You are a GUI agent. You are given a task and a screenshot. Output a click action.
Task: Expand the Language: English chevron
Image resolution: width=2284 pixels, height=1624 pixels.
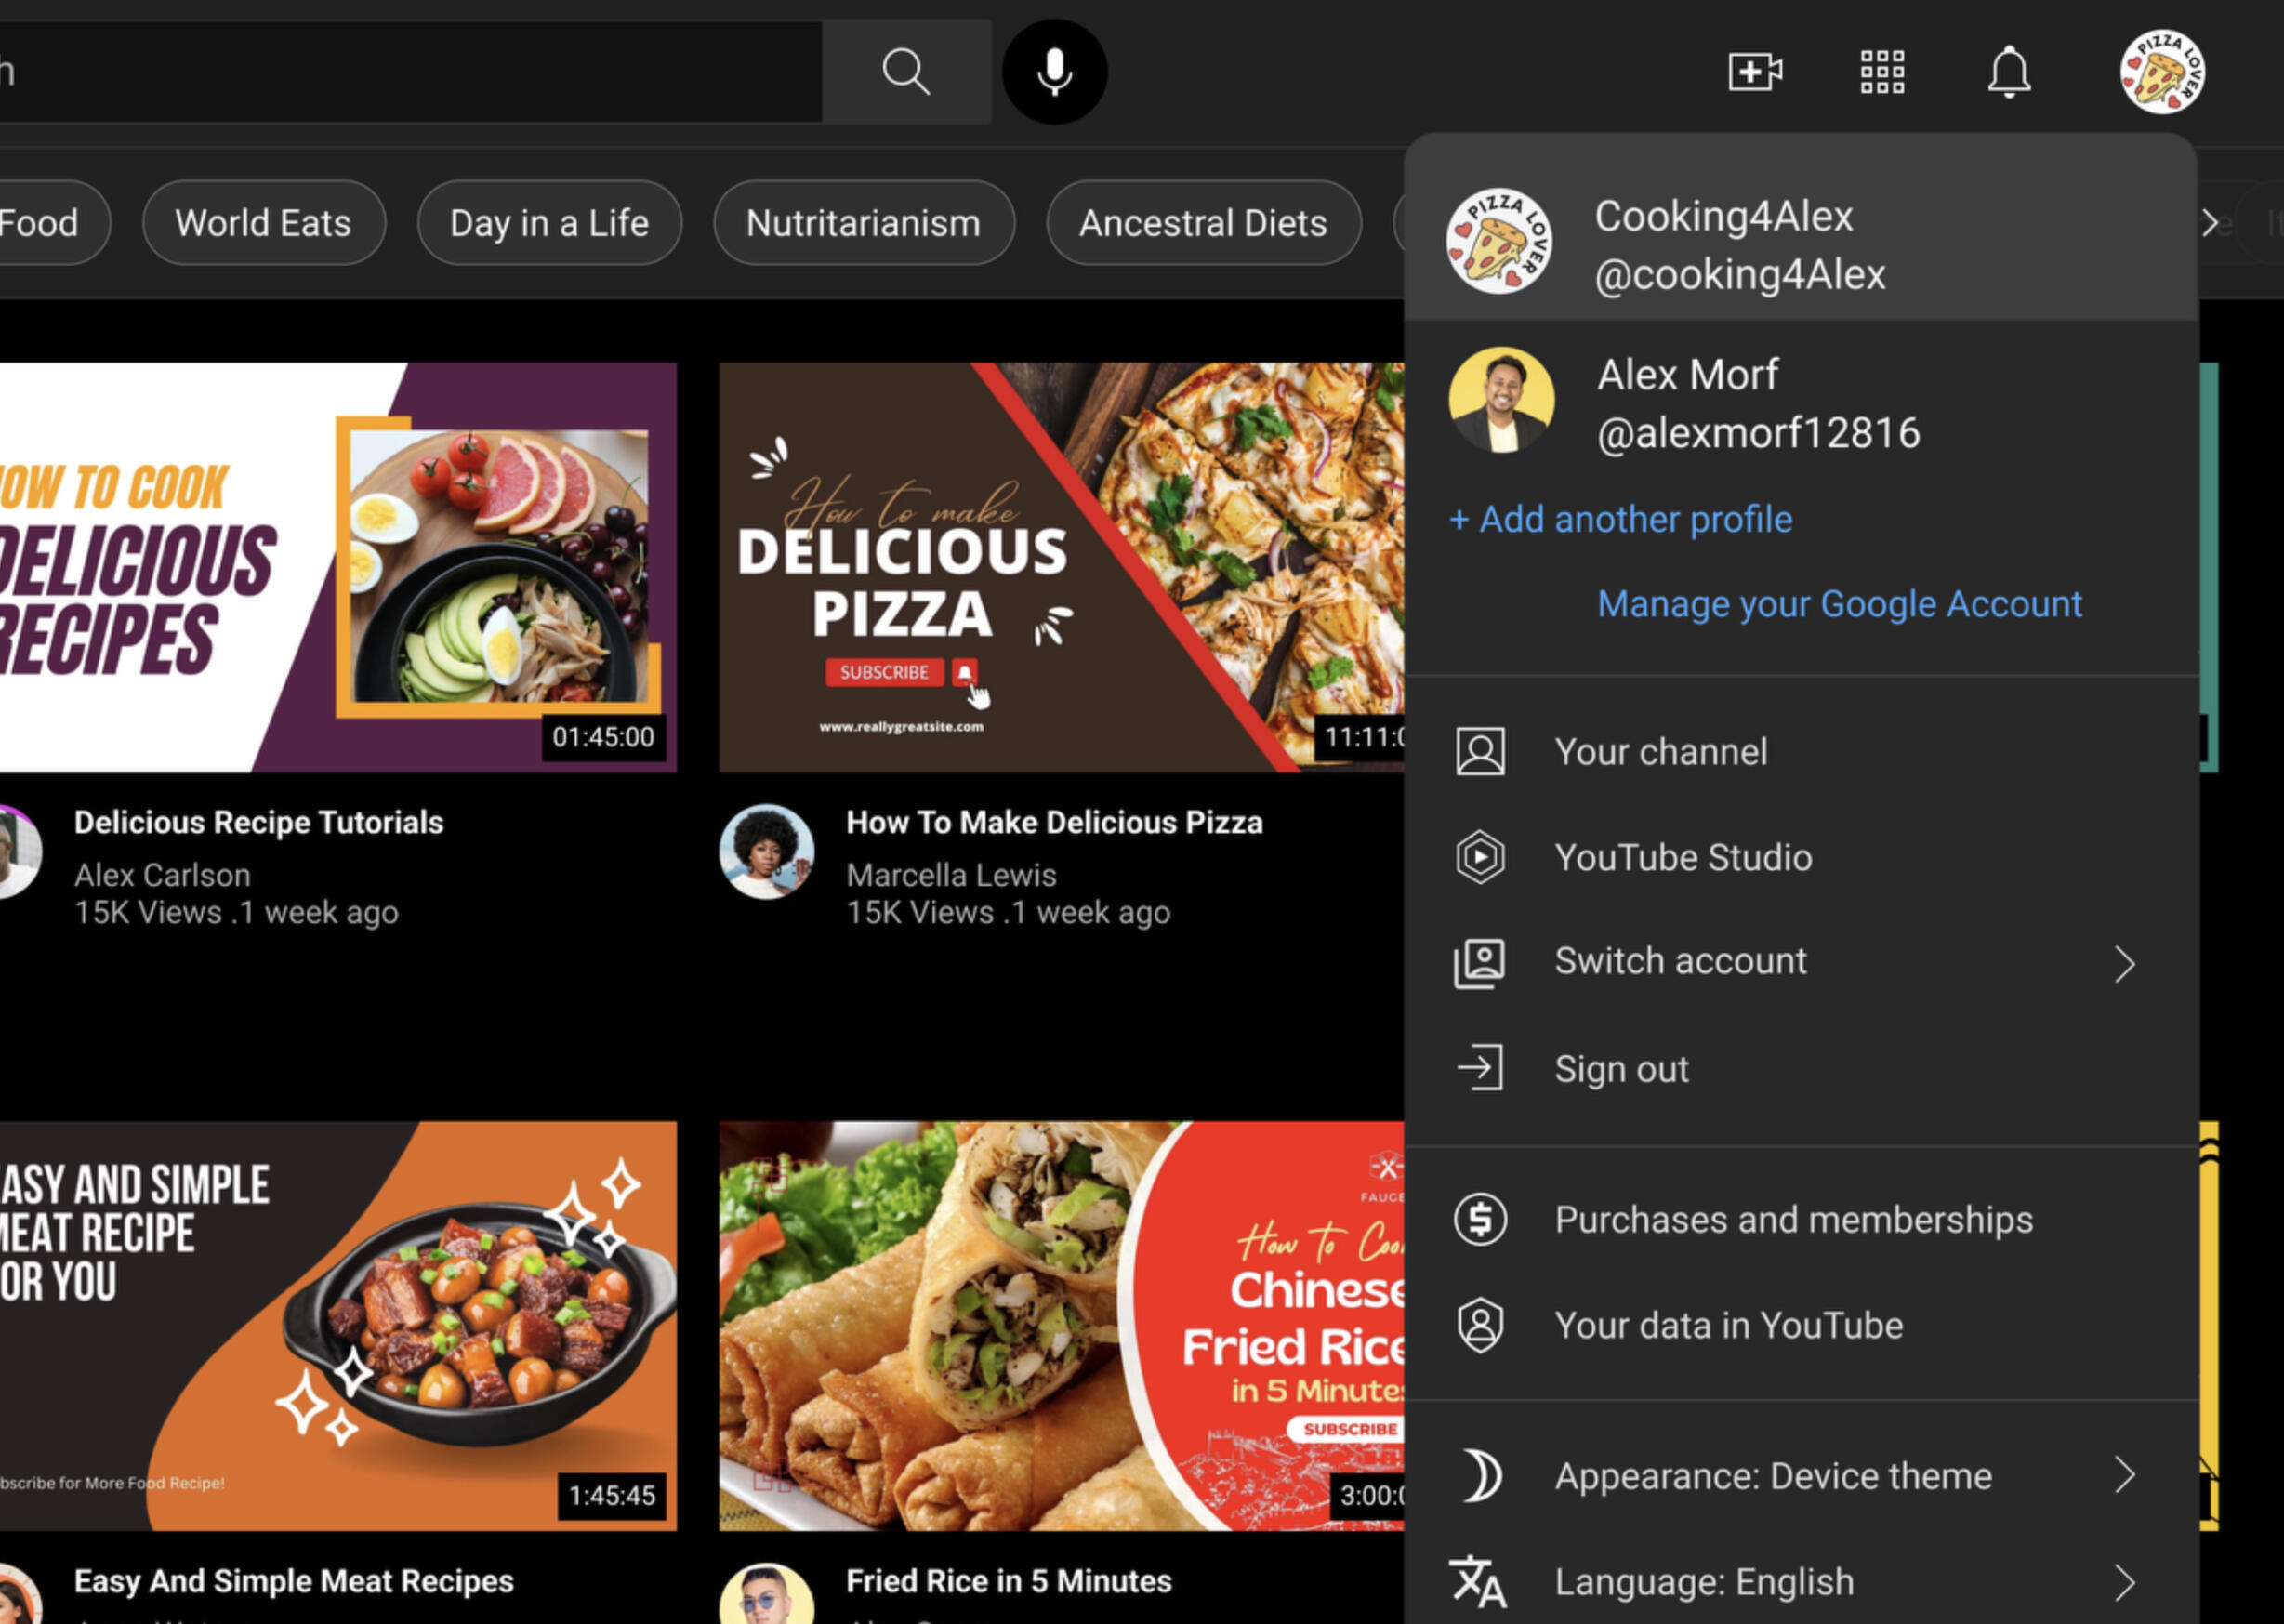click(2125, 1582)
